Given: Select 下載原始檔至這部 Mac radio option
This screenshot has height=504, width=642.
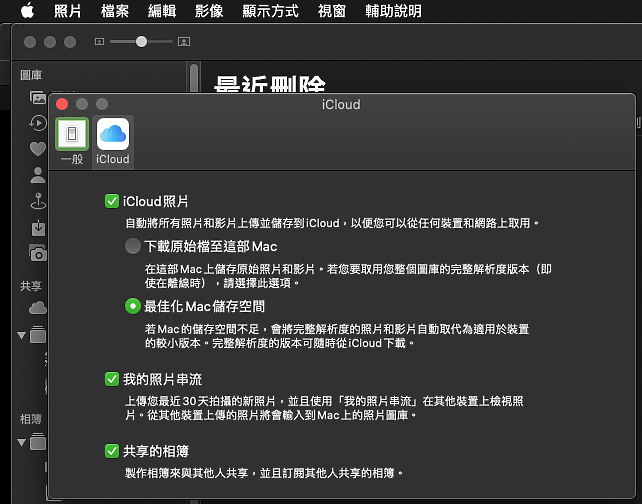Looking at the screenshot, I should [133, 246].
